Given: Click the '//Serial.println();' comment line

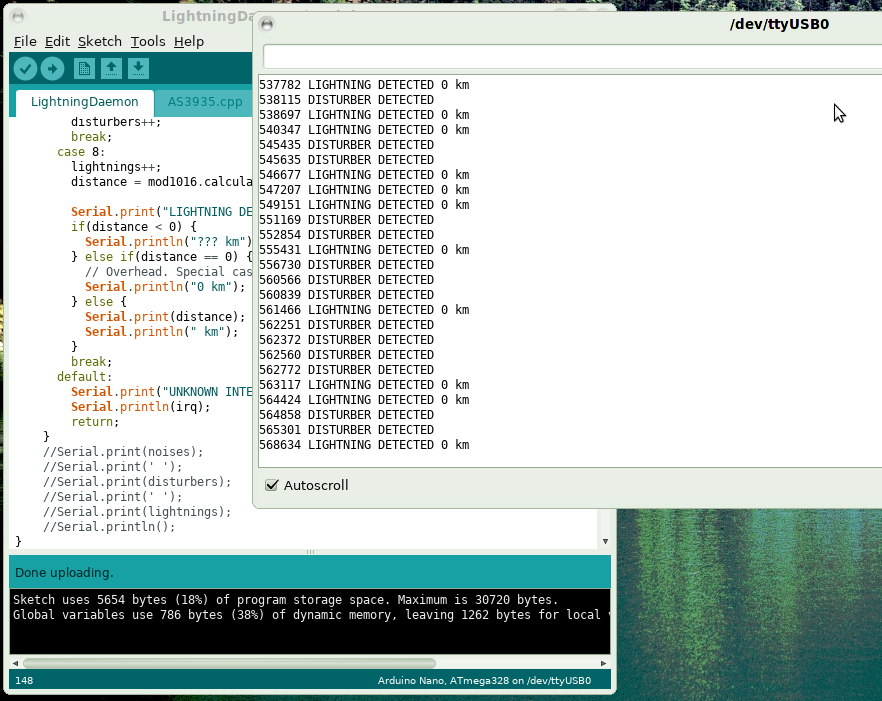Looking at the screenshot, I should click(x=109, y=527).
